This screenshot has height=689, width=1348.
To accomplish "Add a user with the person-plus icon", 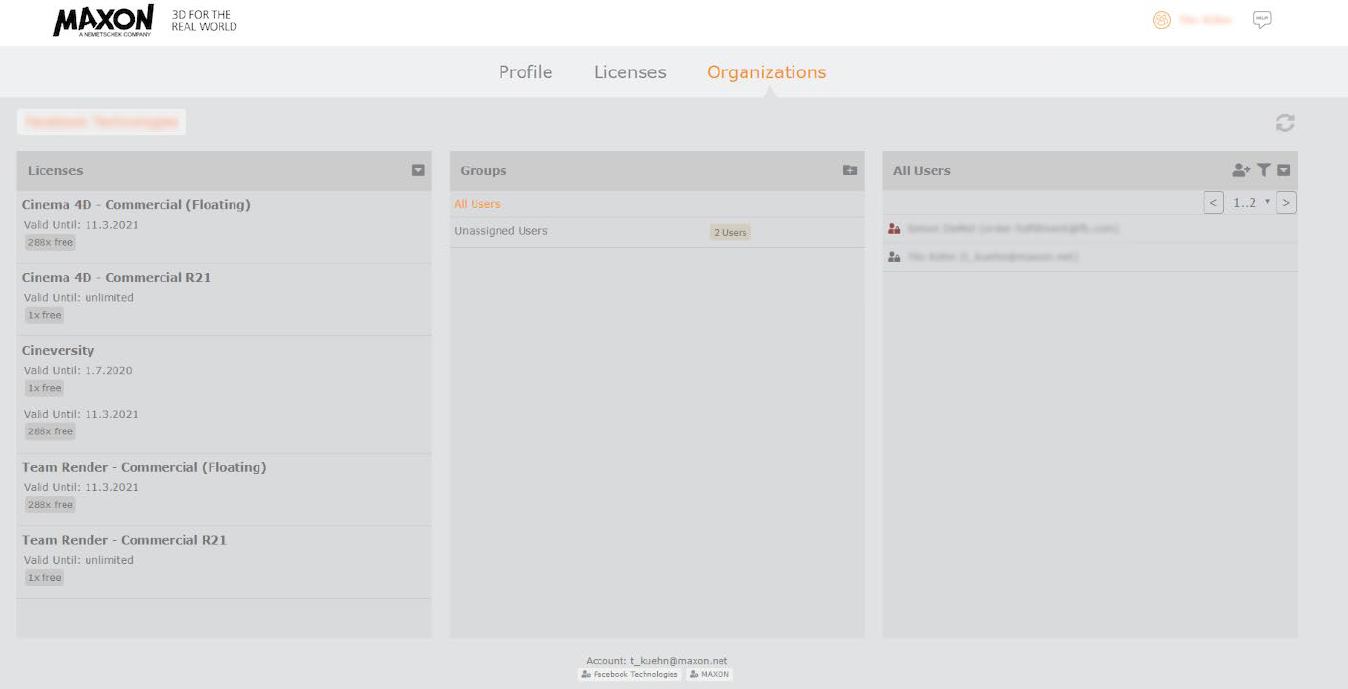I will pyautogui.click(x=1241, y=170).
